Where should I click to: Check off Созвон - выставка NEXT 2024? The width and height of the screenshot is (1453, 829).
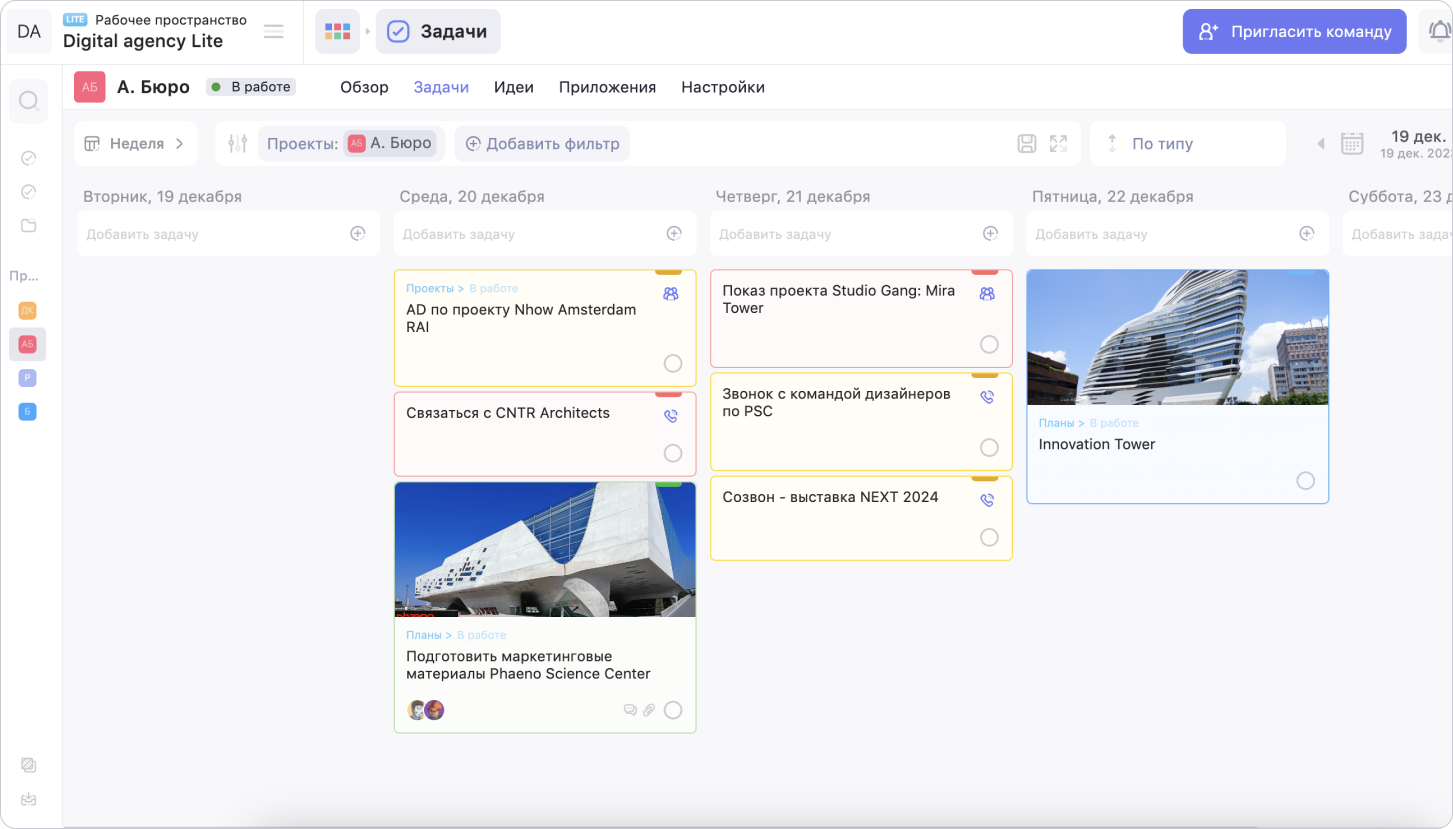989,537
